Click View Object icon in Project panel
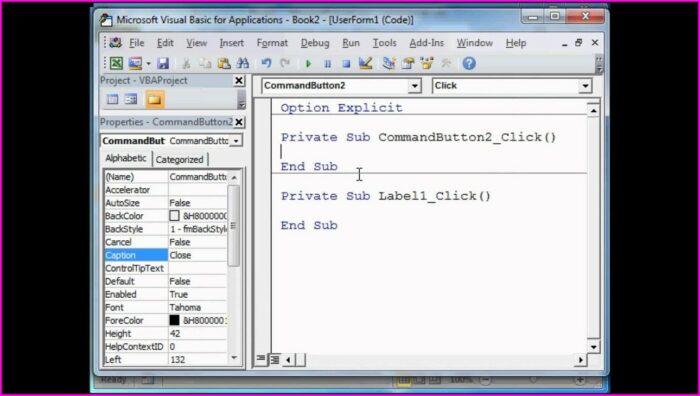Viewport: 700px width, 396px height. pyautogui.click(x=131, y=99)
